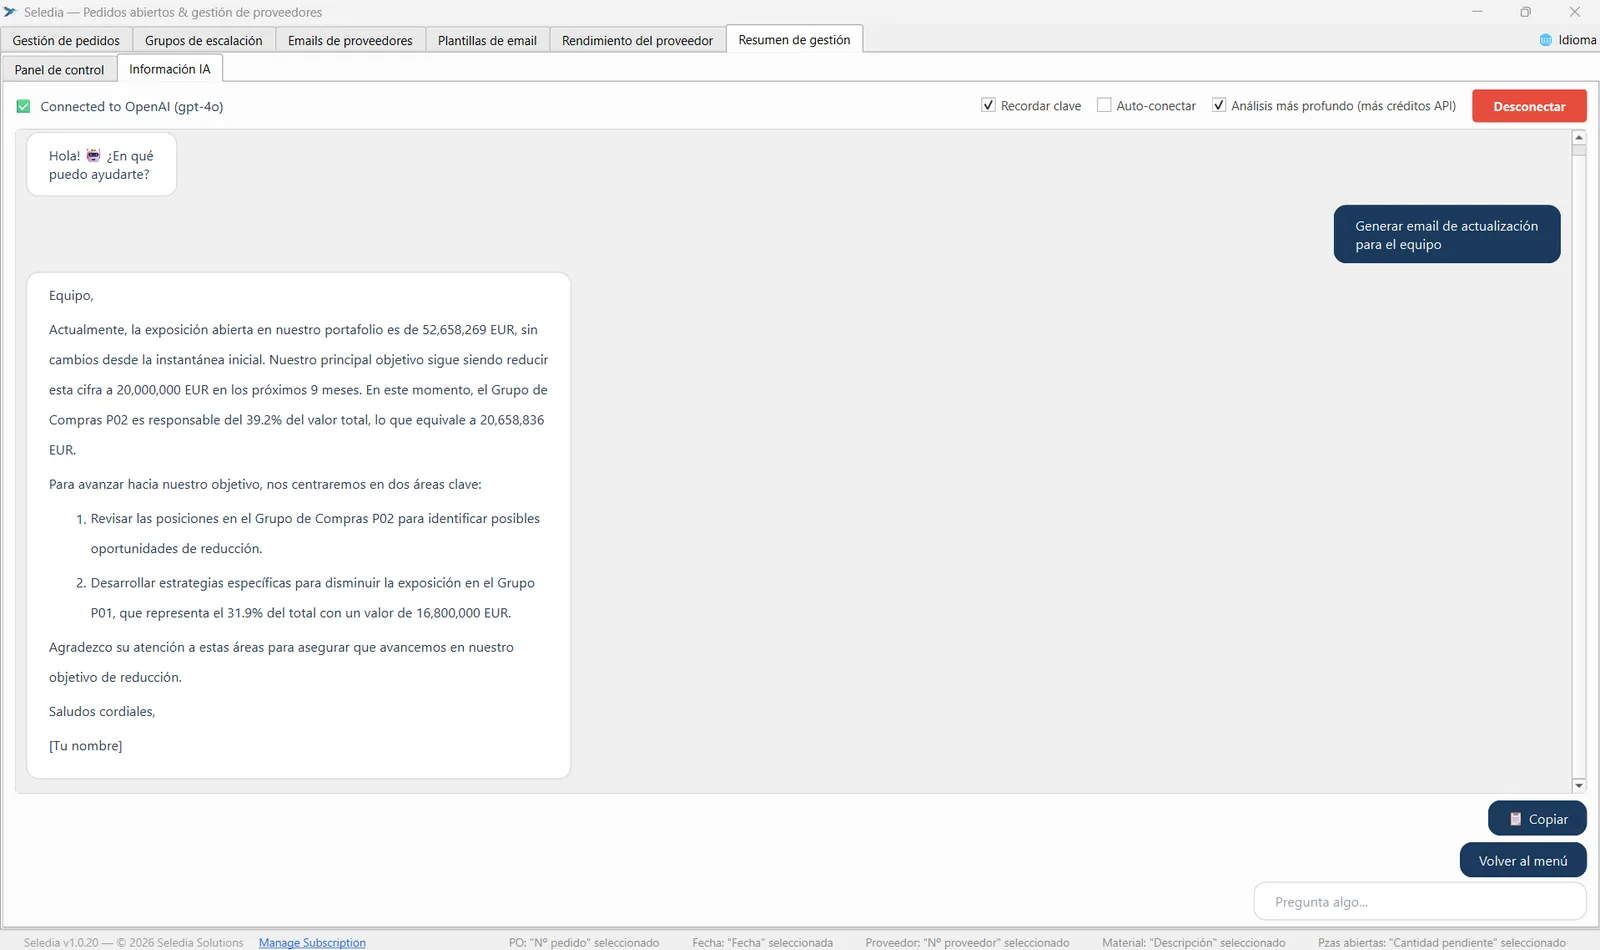Toggle the Recordar clave checkbox
The image size is (1600, 950).
[988, 105]
